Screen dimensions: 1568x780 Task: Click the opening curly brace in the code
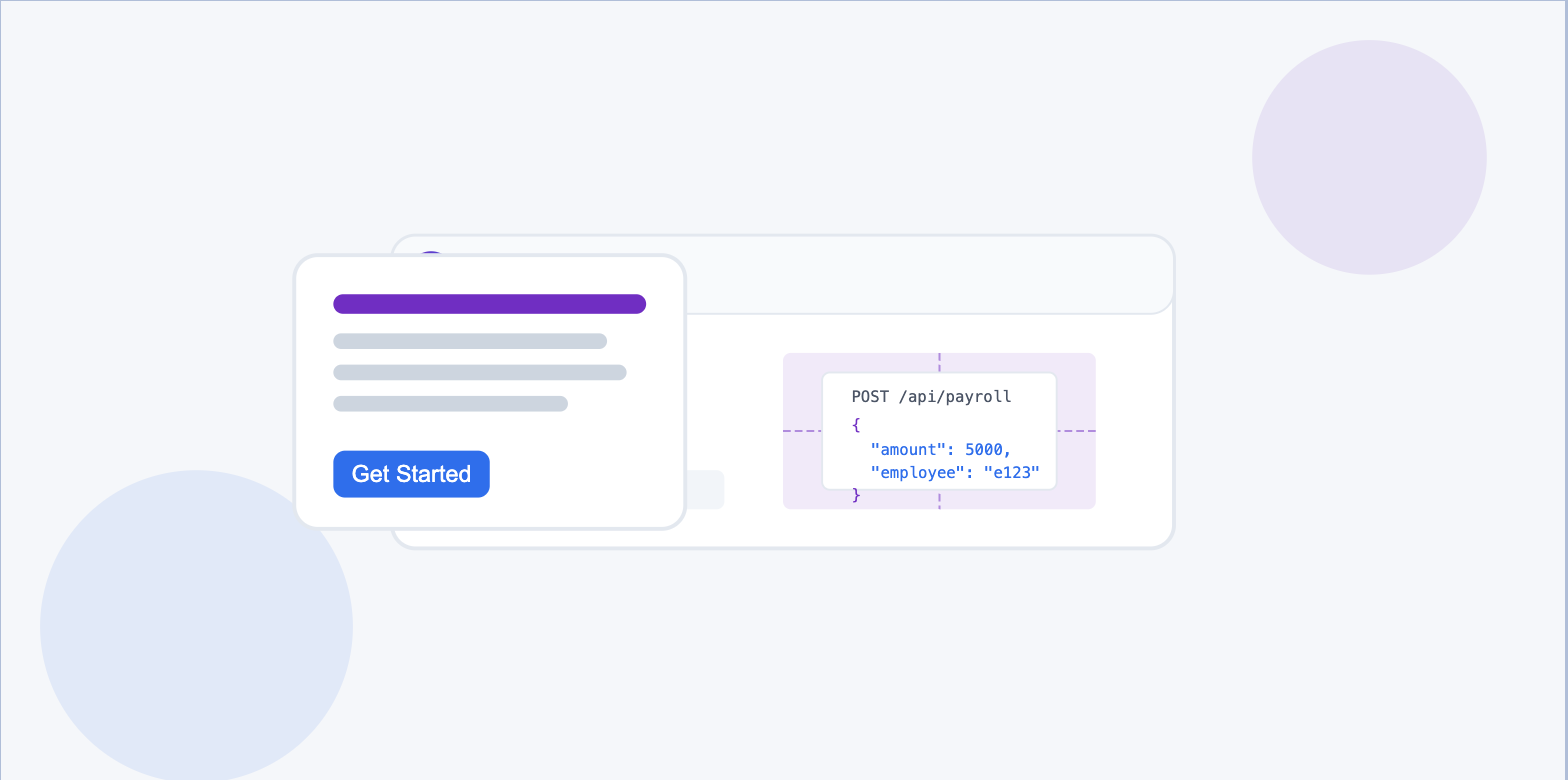coord(856,424)
